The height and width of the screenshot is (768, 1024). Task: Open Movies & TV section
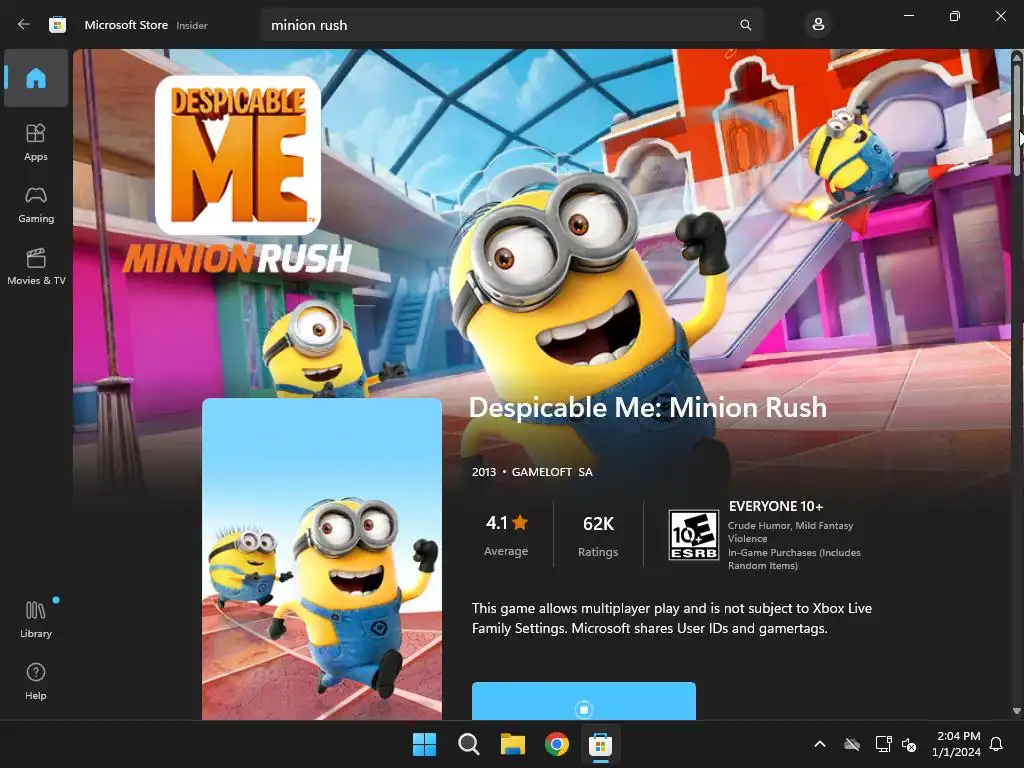click(36, 266)
